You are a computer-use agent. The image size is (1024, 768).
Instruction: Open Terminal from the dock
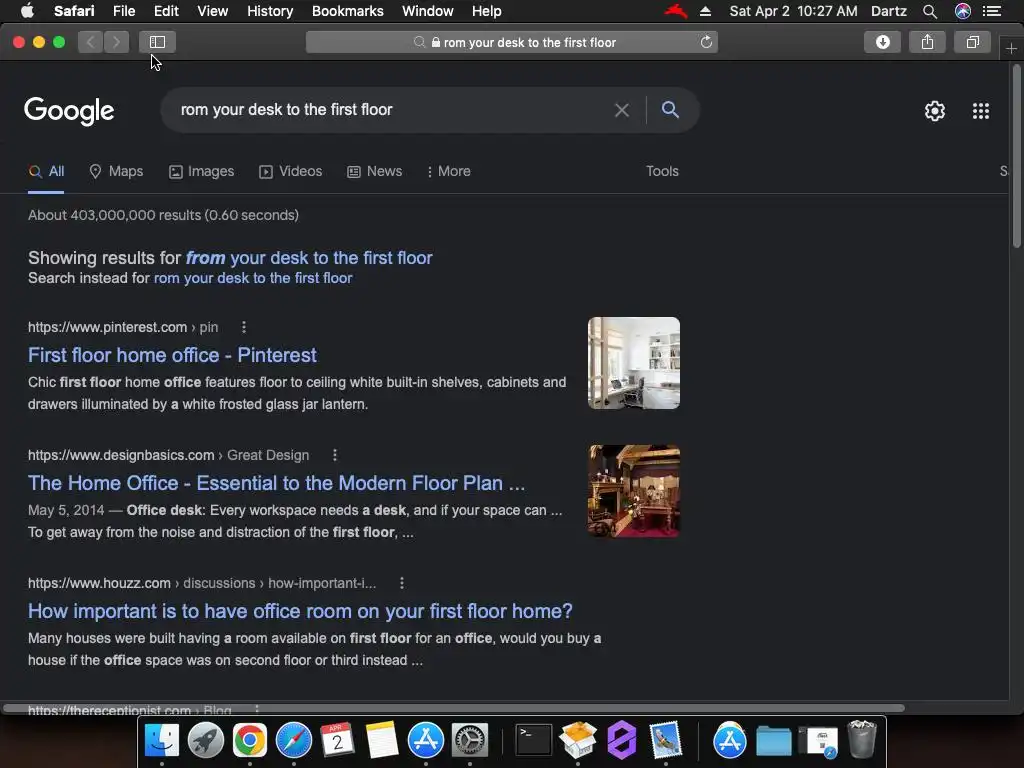[x=534, y=741]
